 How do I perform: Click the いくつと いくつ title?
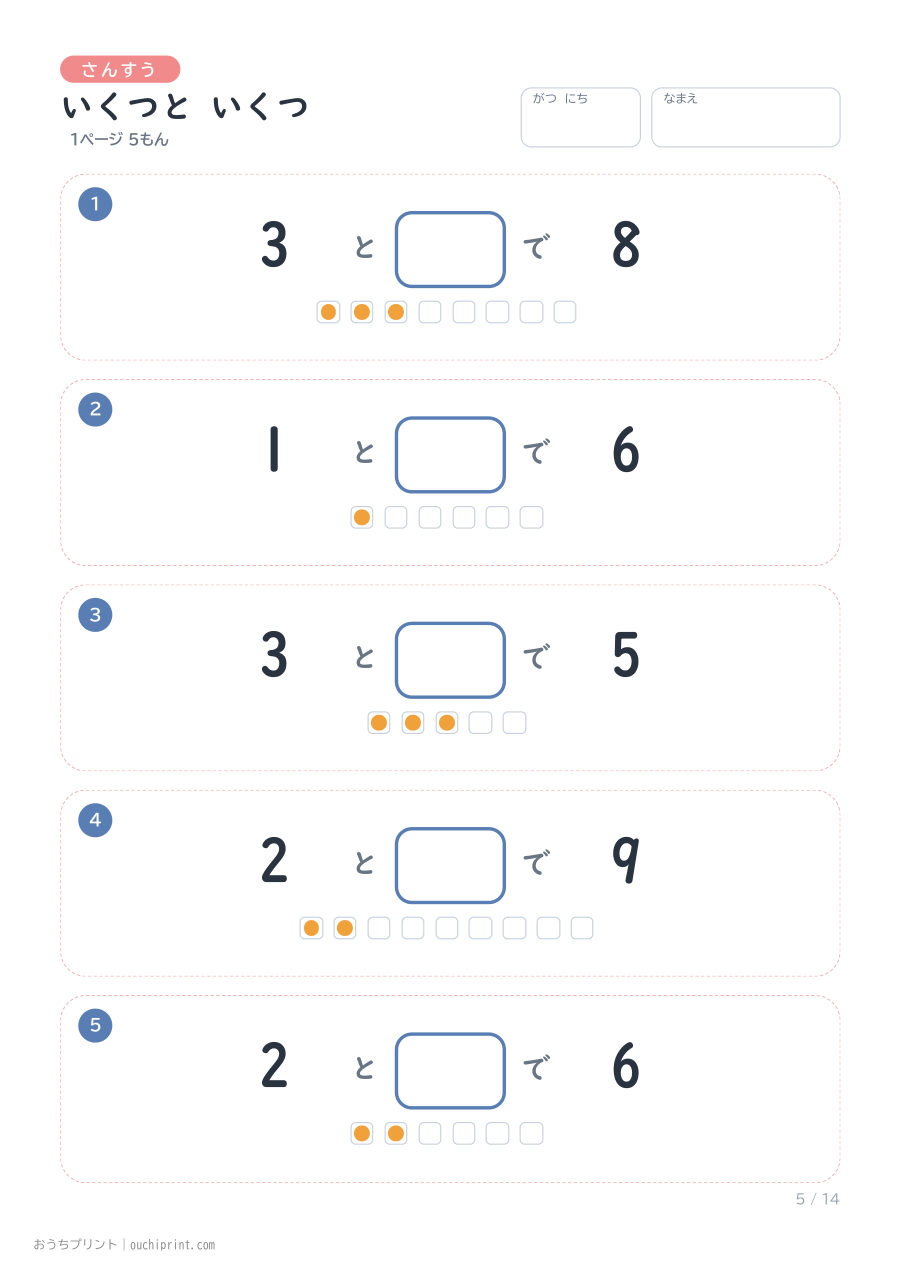point(185,107)
